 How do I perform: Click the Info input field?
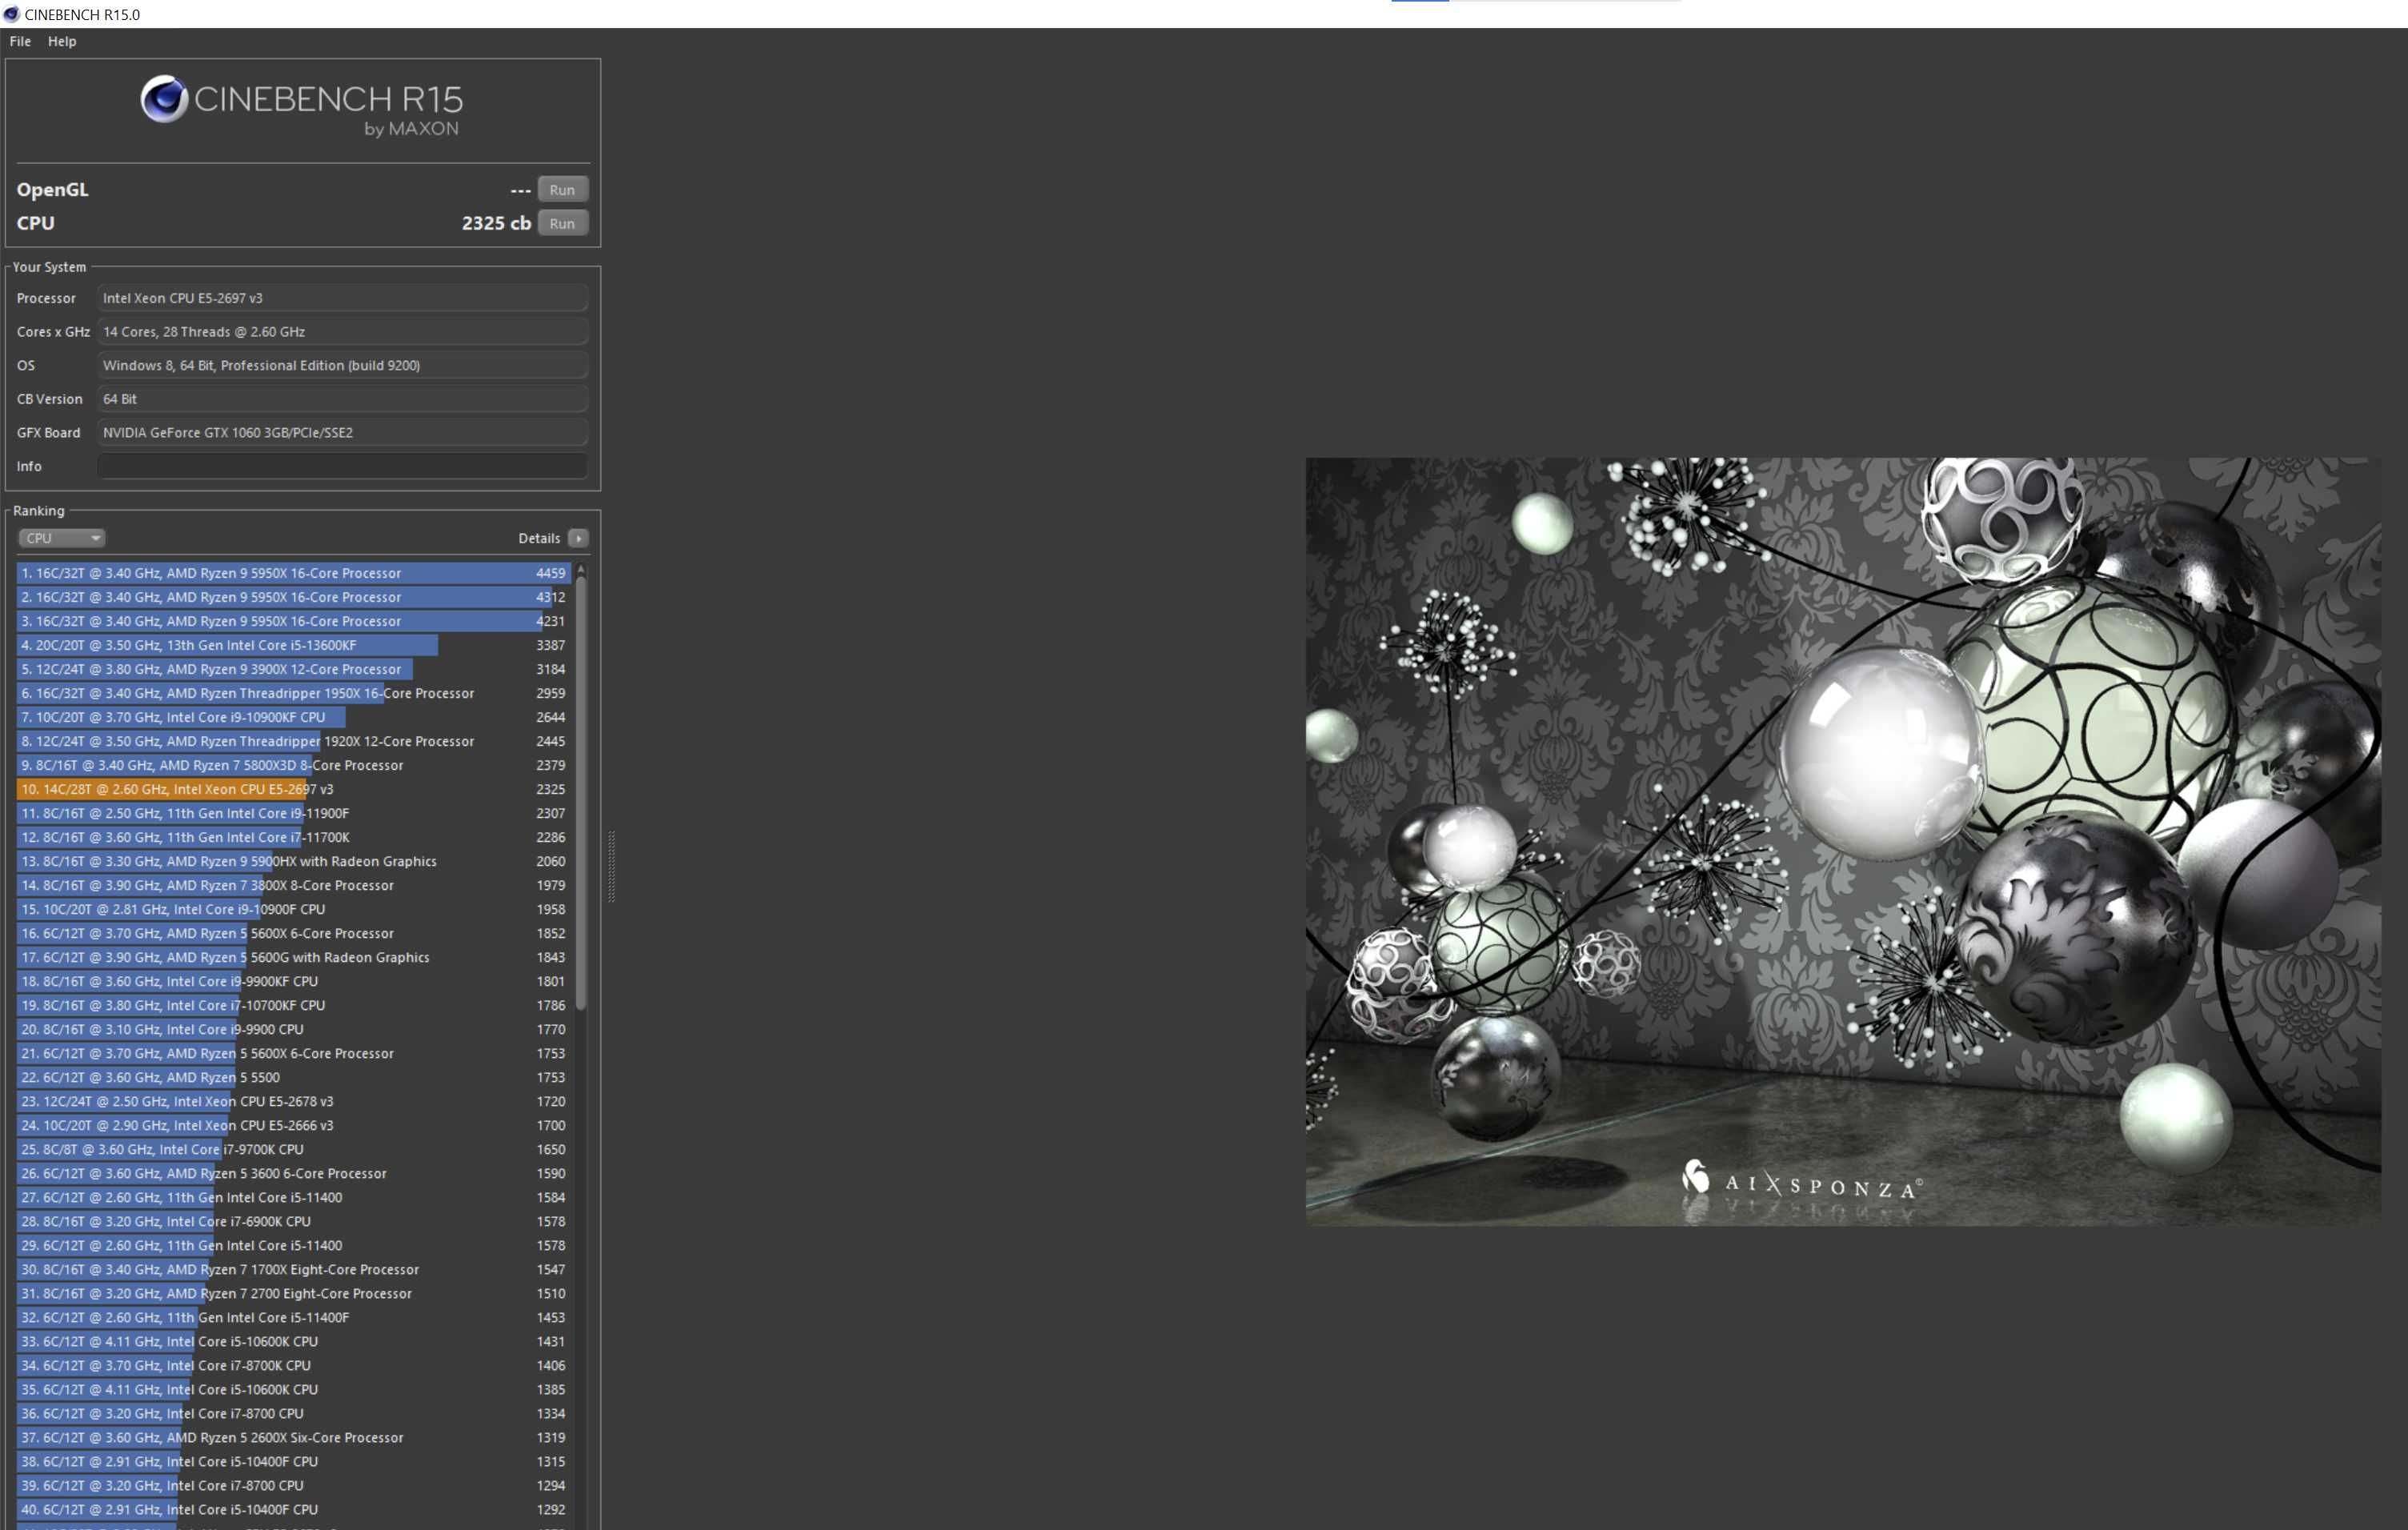(342, 466)
